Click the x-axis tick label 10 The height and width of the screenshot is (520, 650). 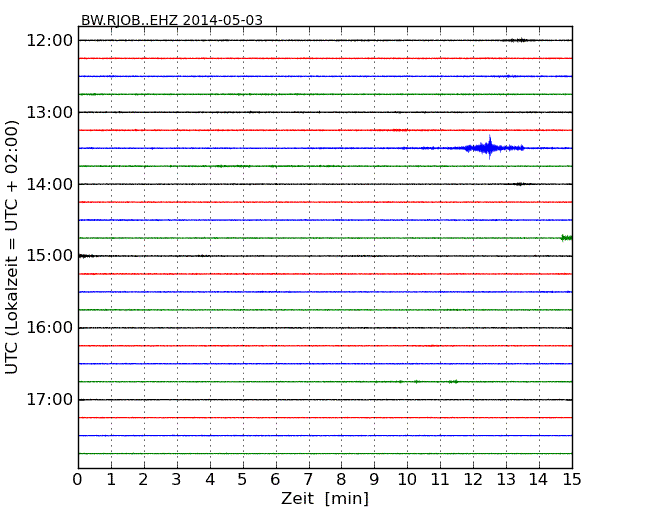(x=407, y=479)
